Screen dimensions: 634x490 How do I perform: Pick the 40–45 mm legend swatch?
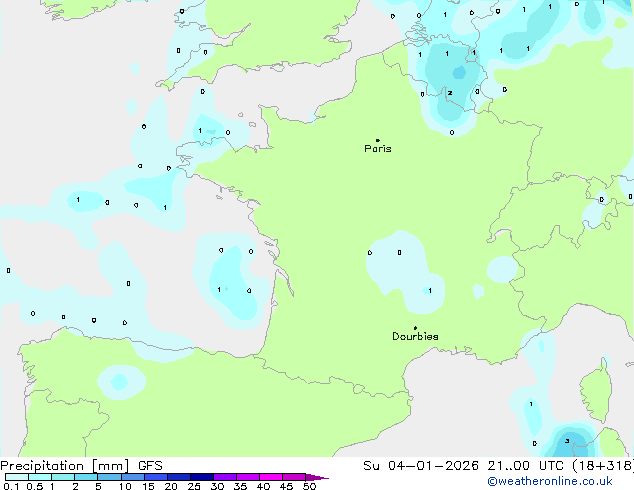(x=271, y=477)
